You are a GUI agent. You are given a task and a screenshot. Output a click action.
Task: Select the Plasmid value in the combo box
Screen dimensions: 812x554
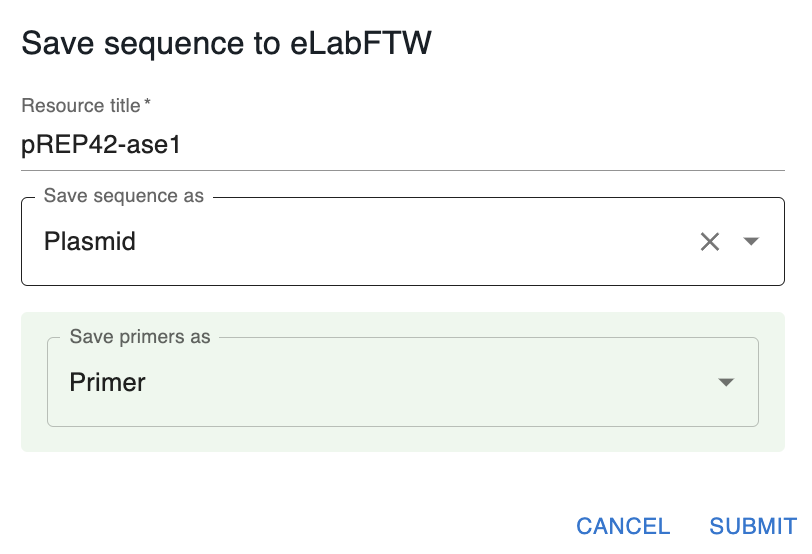click(x=90, y=241)
